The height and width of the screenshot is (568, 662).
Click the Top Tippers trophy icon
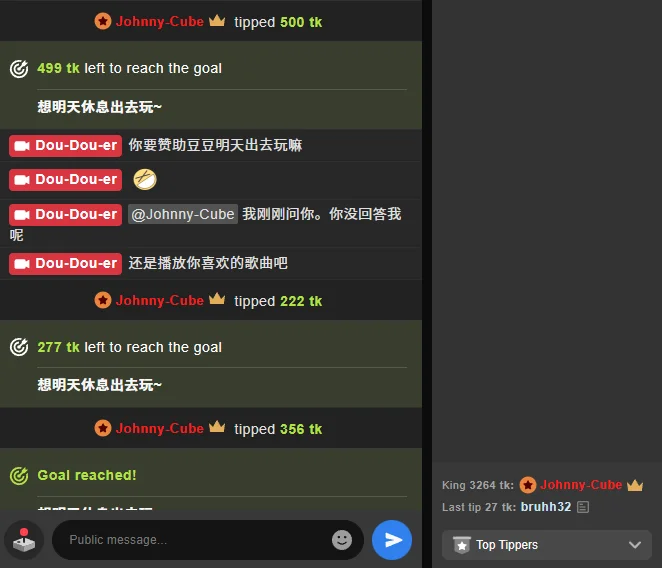pos(461,545)
